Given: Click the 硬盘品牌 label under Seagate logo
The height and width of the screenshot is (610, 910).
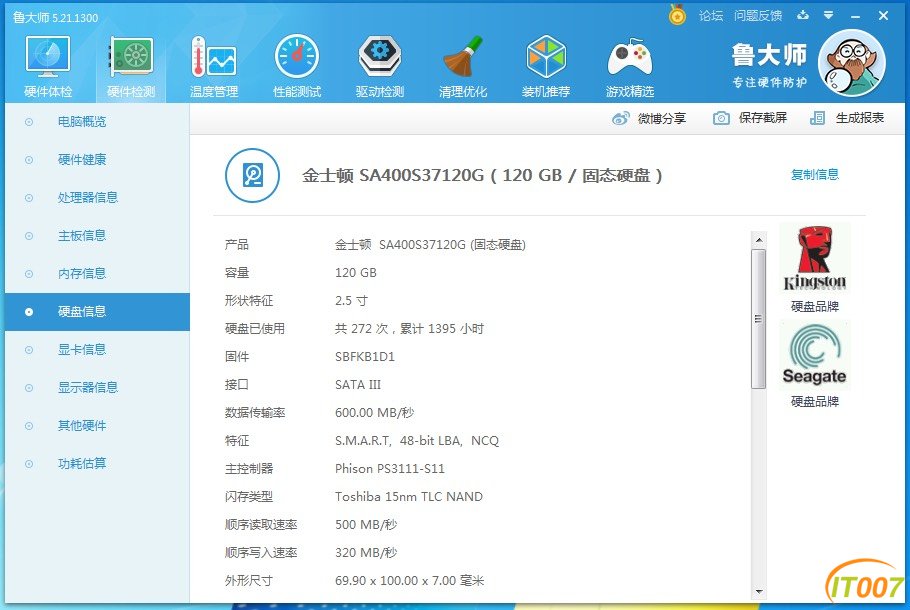Looking at the screenshot, I should pyautogui.click(x=815, y=402).
